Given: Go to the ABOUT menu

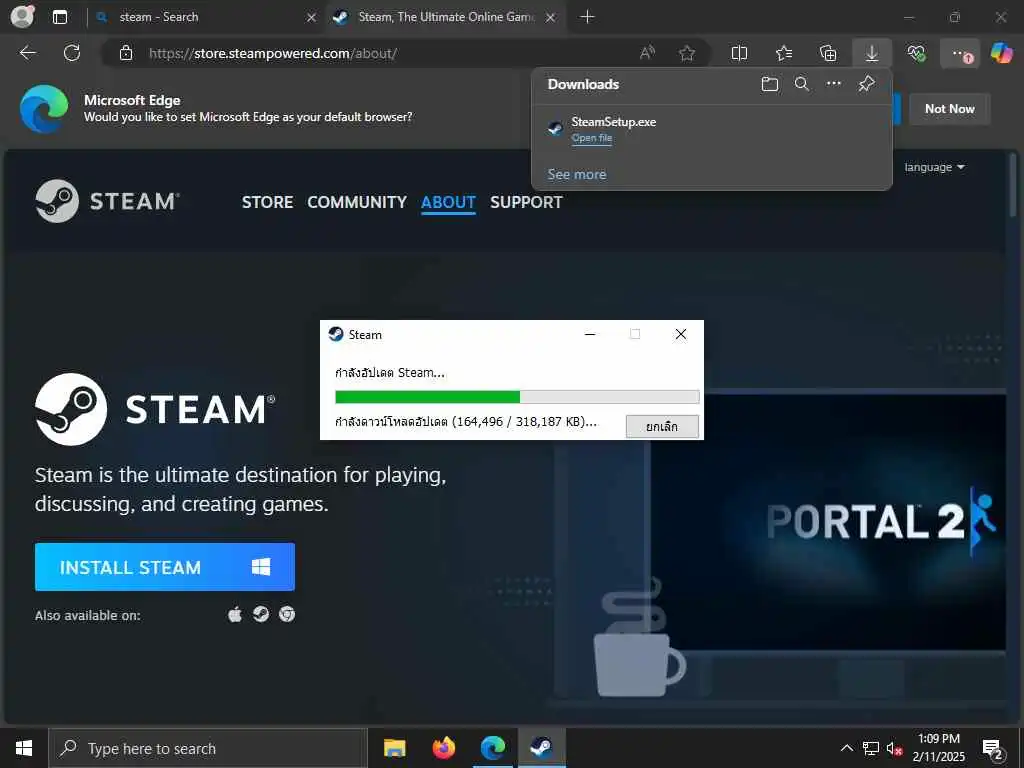Looking at the screenshot, I should [x=448, y=202].
